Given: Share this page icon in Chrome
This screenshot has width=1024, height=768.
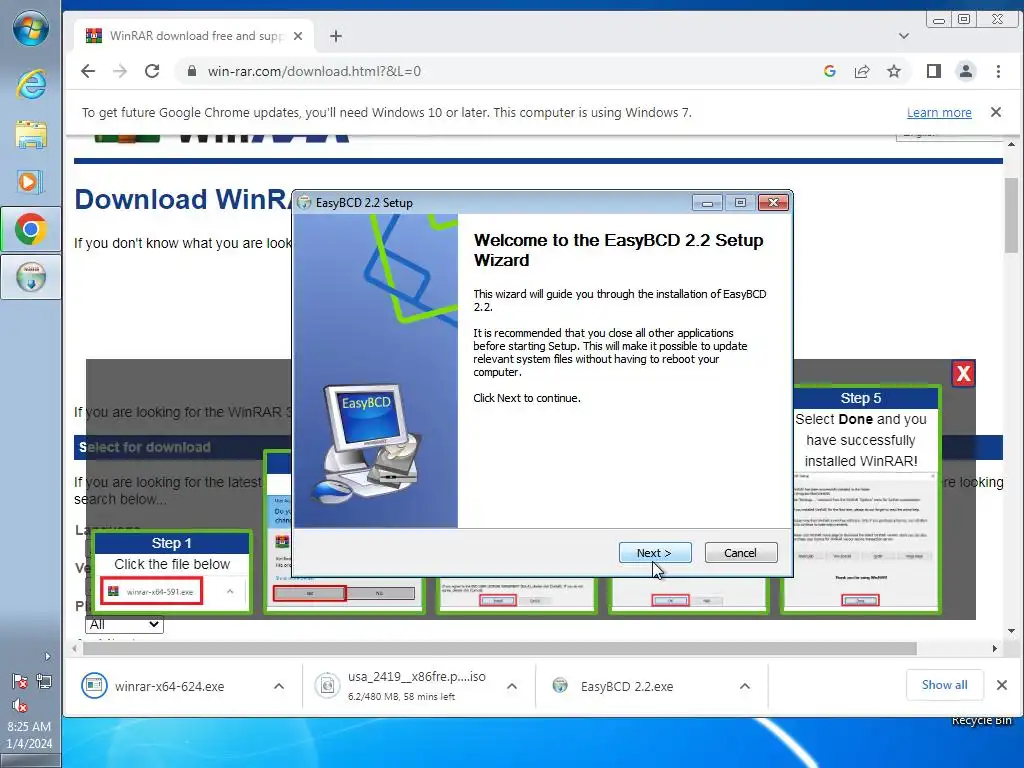Looking at the screenshot, I should click(x=862, y=71).
